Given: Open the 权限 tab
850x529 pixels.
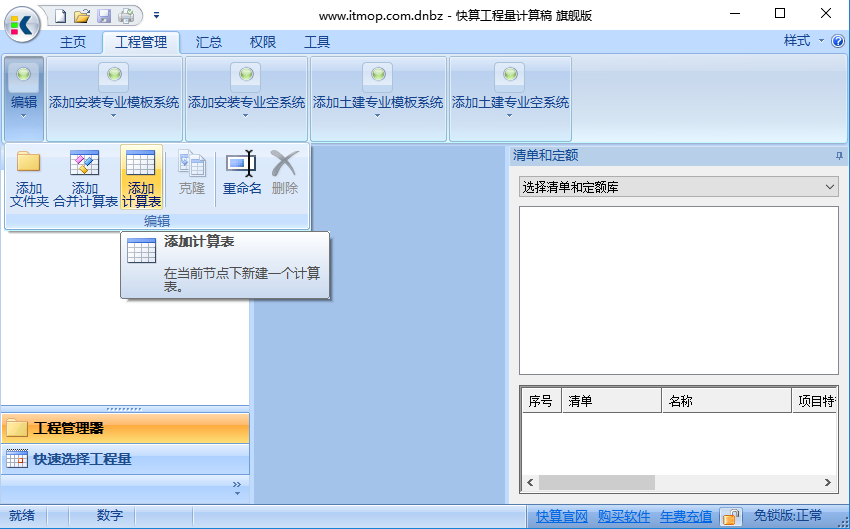Looking at the screenshot, I should pyautogui.click(x=263, y=42).
